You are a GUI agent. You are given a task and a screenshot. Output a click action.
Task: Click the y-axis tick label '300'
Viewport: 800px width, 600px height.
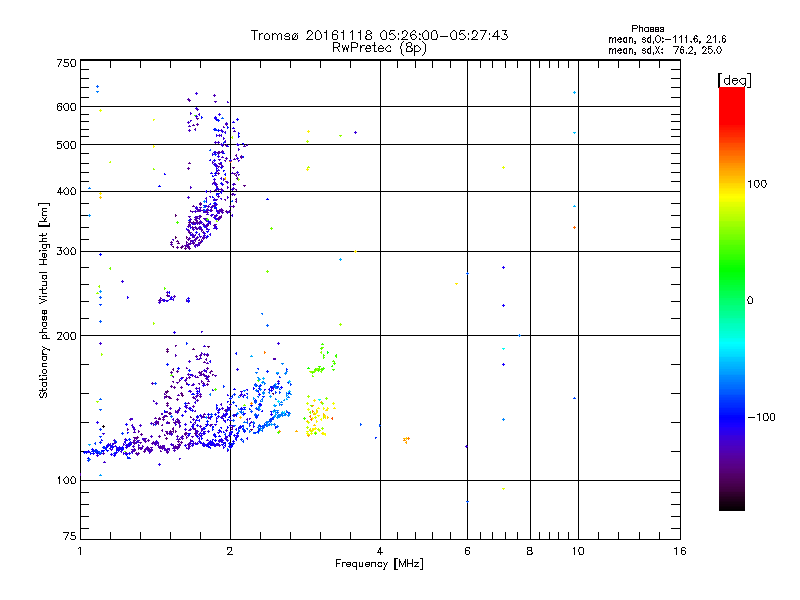click(x=66, y=251)
